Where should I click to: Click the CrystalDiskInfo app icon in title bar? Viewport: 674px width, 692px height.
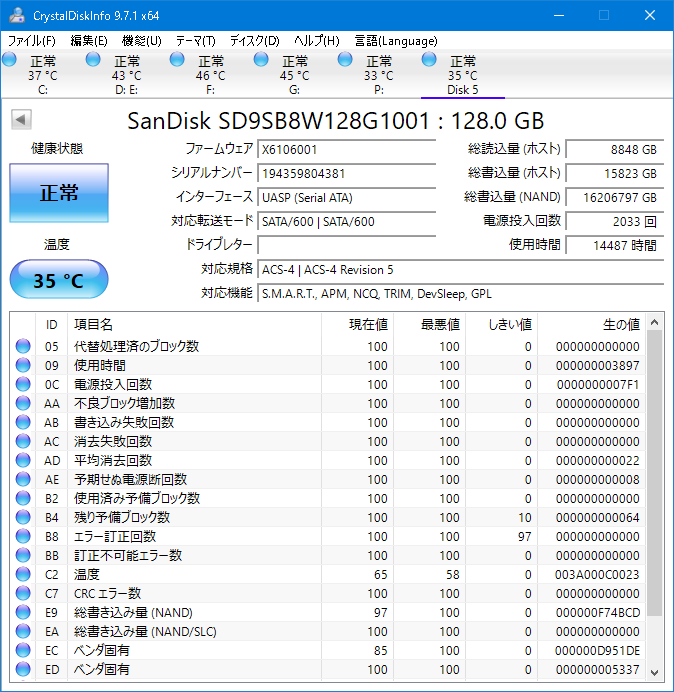click(17, 15)
